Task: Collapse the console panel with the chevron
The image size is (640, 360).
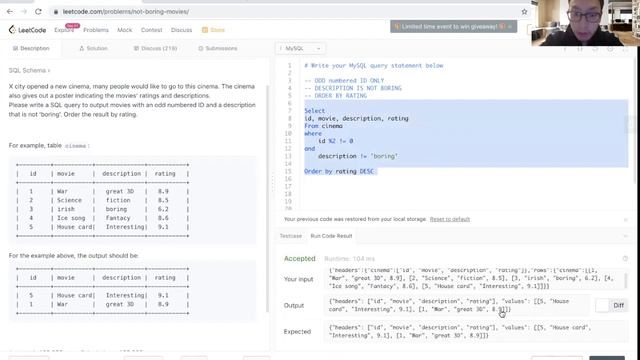Action: point(625,236)
